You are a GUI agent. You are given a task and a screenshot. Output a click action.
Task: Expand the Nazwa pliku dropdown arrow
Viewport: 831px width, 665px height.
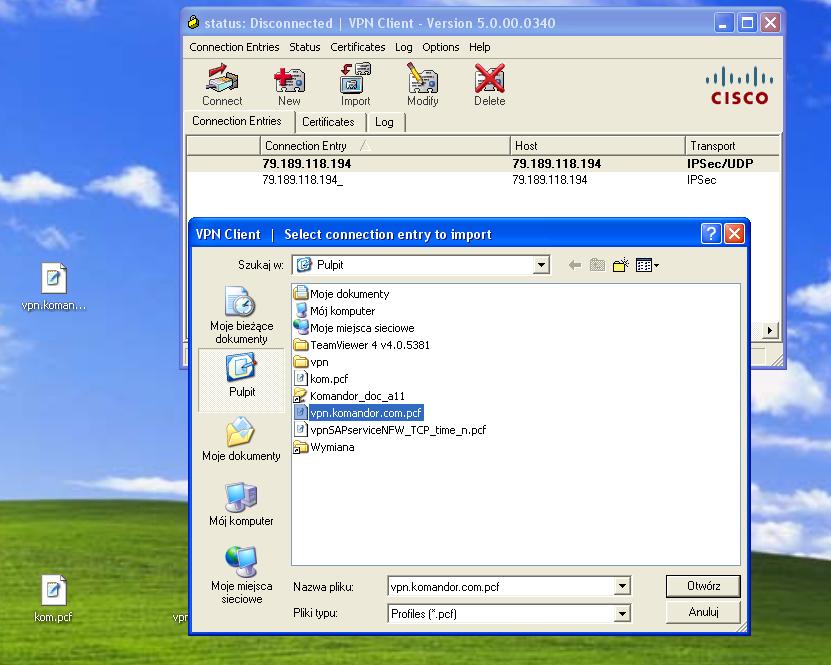tap(622, 586)
